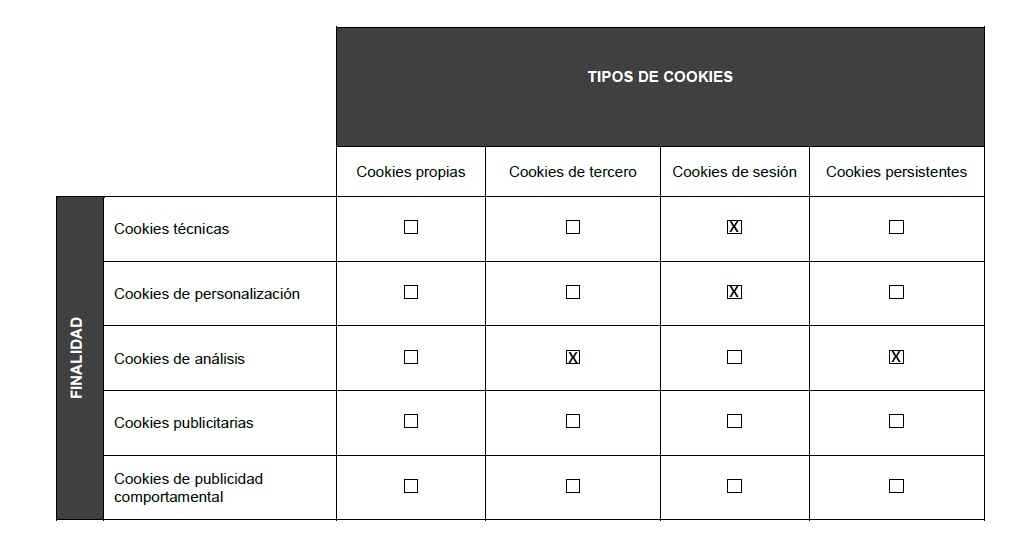
Task: Click the FINALIDAD vertical label
Action: (x=77, y=358)
